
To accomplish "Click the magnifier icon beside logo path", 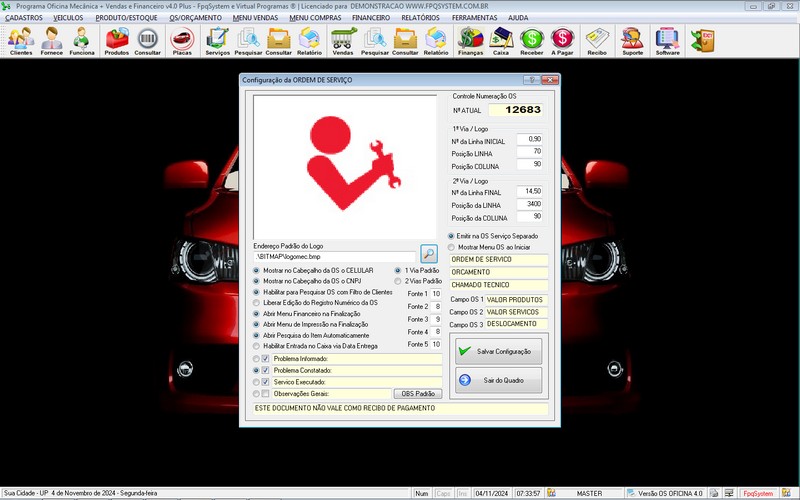I will 429,254.
